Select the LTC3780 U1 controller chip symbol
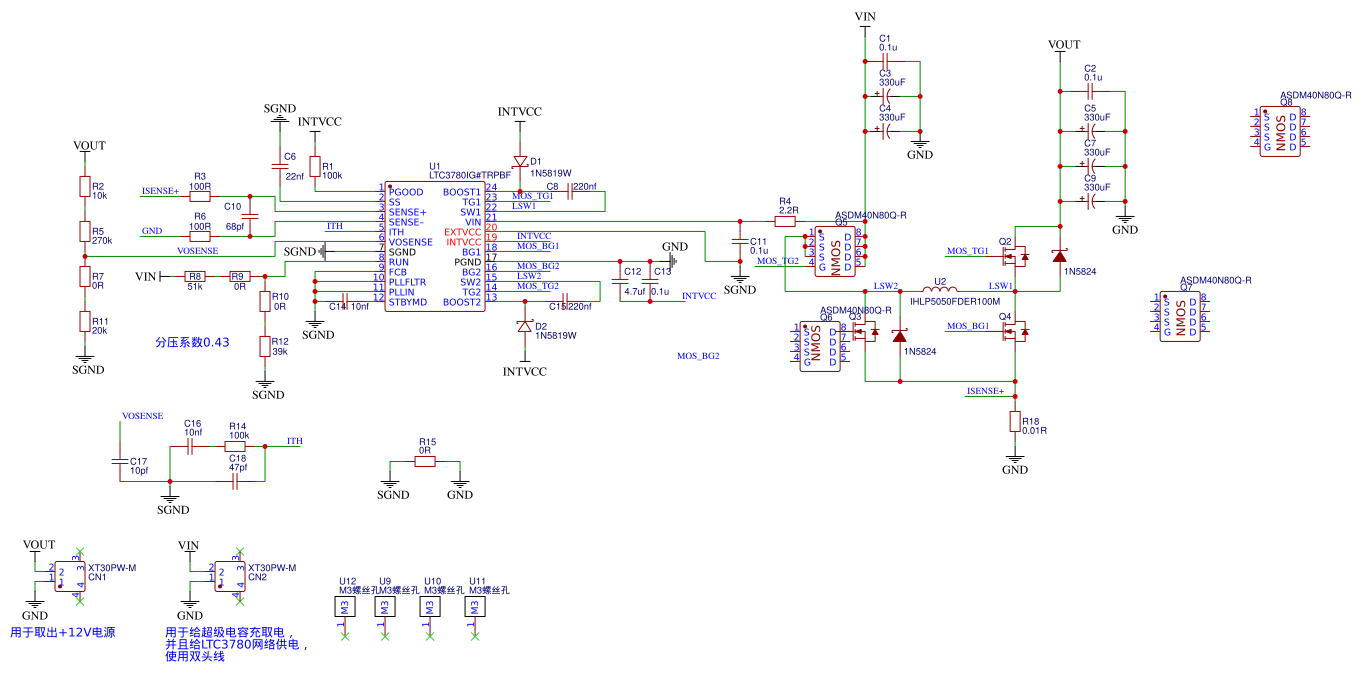 pyautogui.click(x=436, y=246)
